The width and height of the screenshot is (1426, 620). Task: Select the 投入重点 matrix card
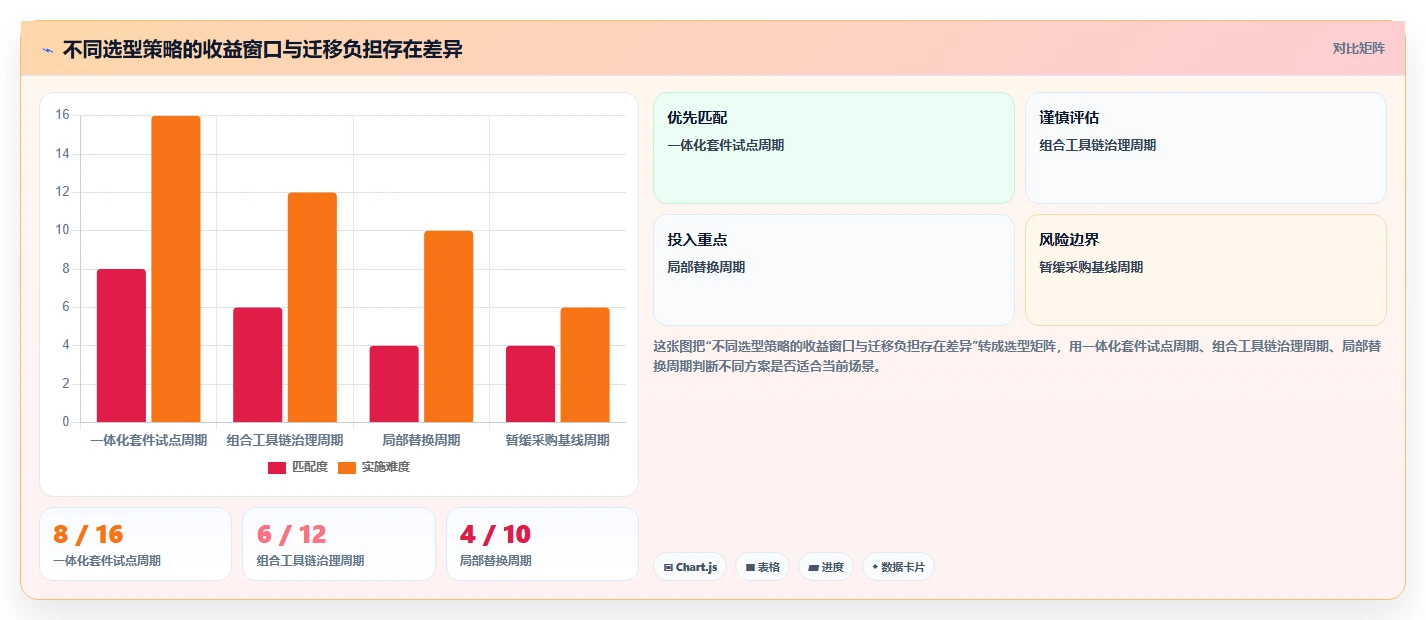834,270
